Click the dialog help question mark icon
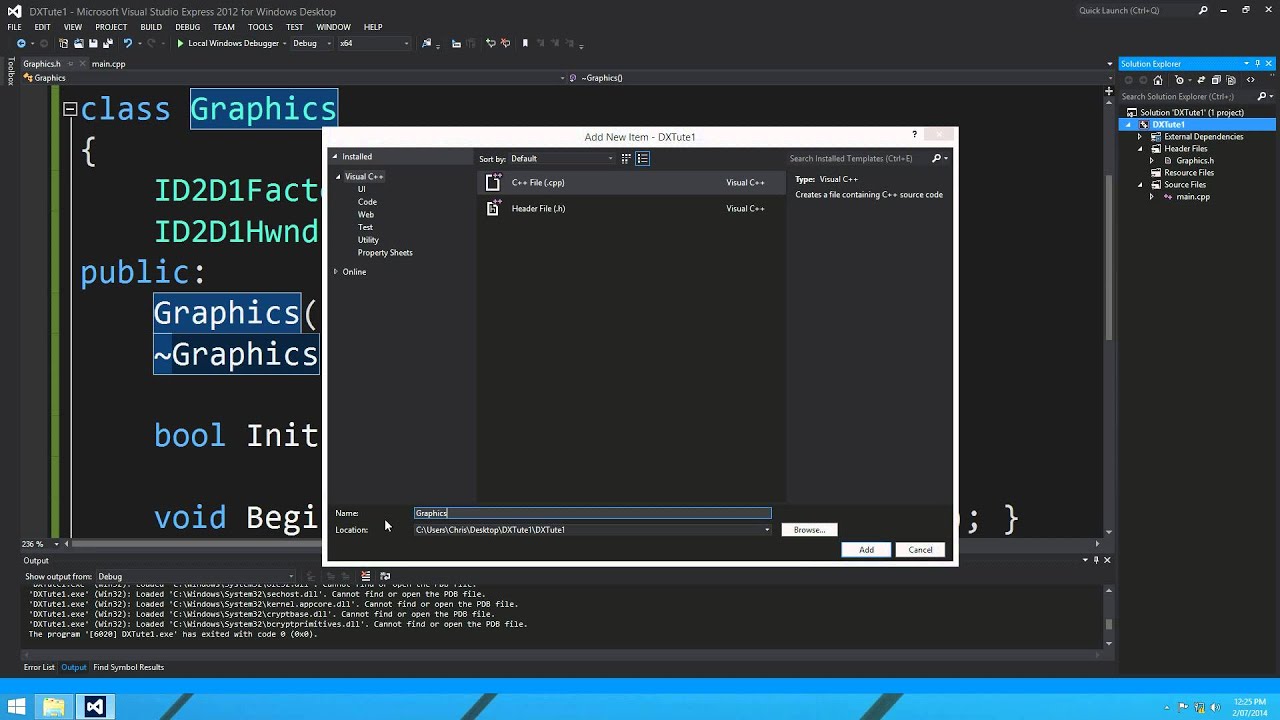This screenshot has height=720, width=1280. click(x=914, y=134)
